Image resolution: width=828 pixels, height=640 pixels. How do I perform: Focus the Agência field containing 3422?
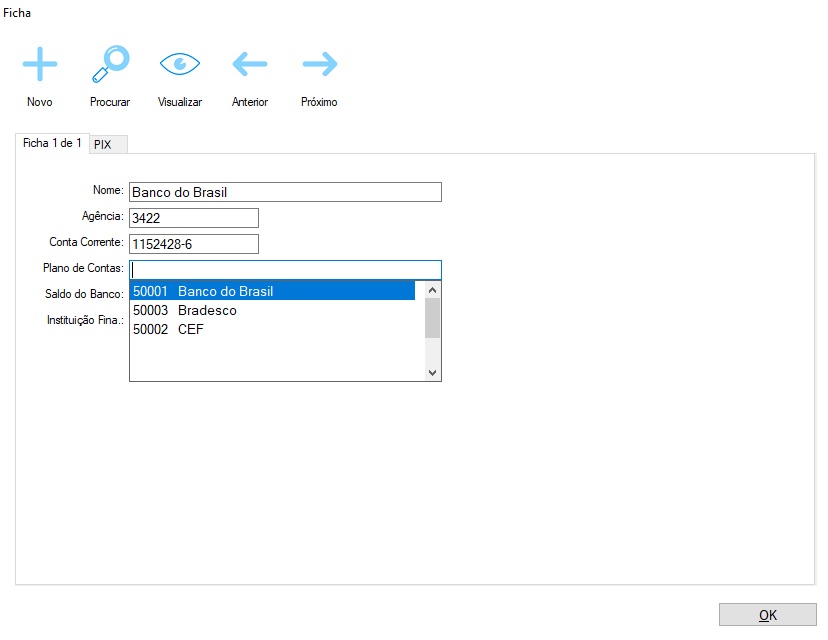pyautogui.click(x=194, y=218)
